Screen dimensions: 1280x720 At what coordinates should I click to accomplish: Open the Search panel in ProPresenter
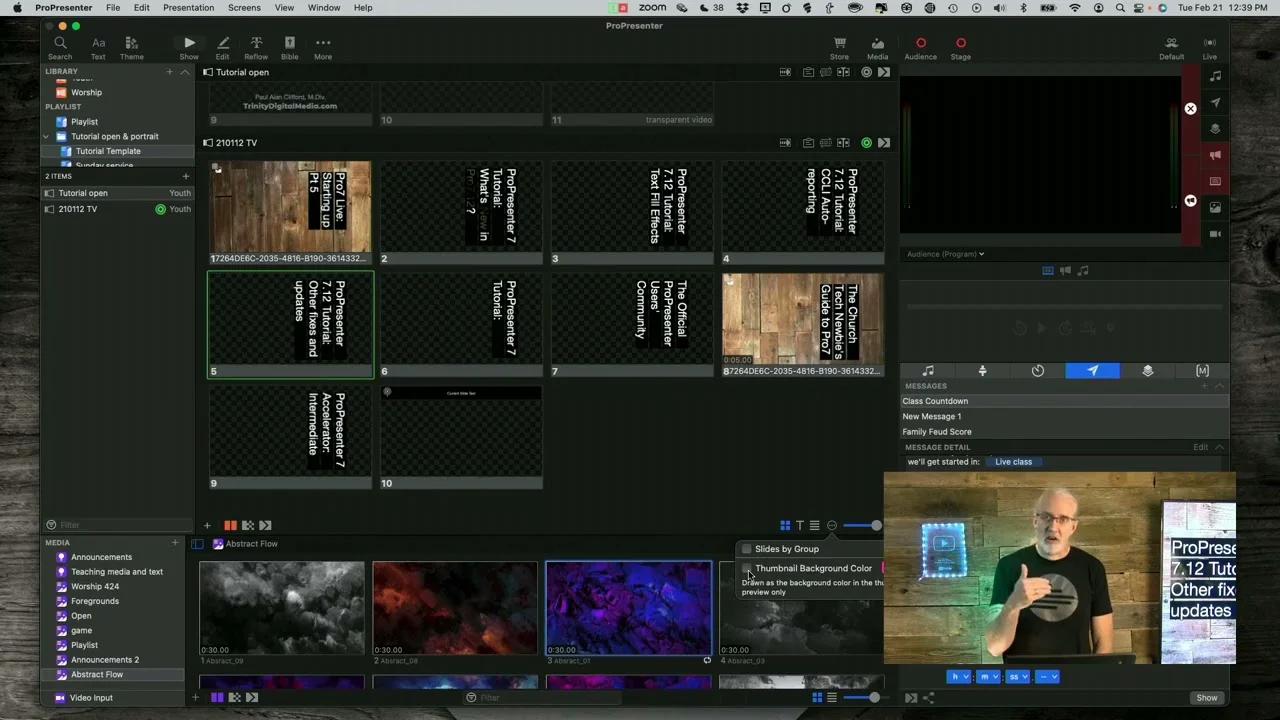tap(60, 45)
